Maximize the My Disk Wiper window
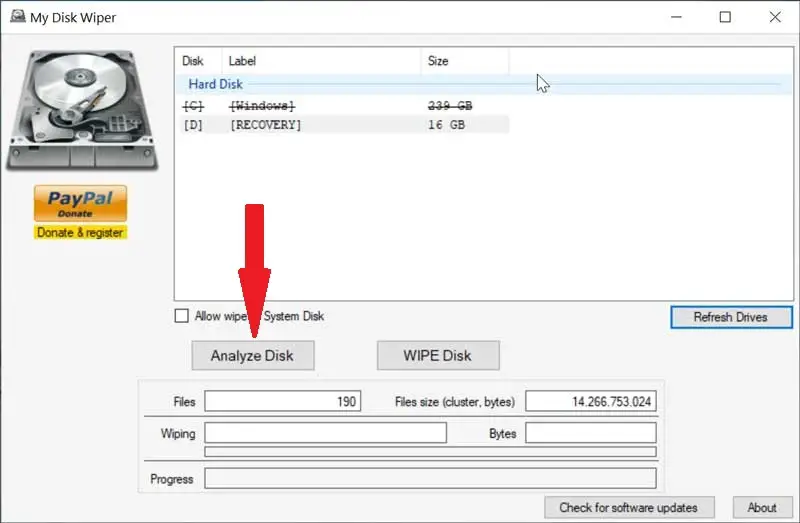 pos(725,17)
